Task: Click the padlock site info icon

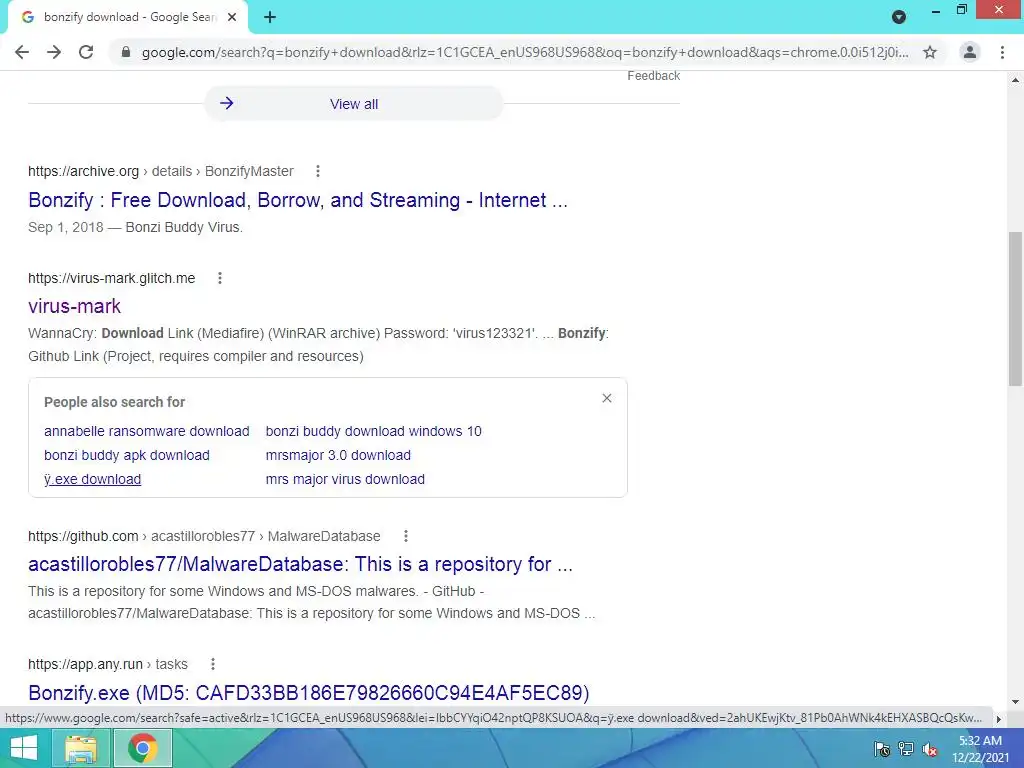Action: (x=126, y=52)
